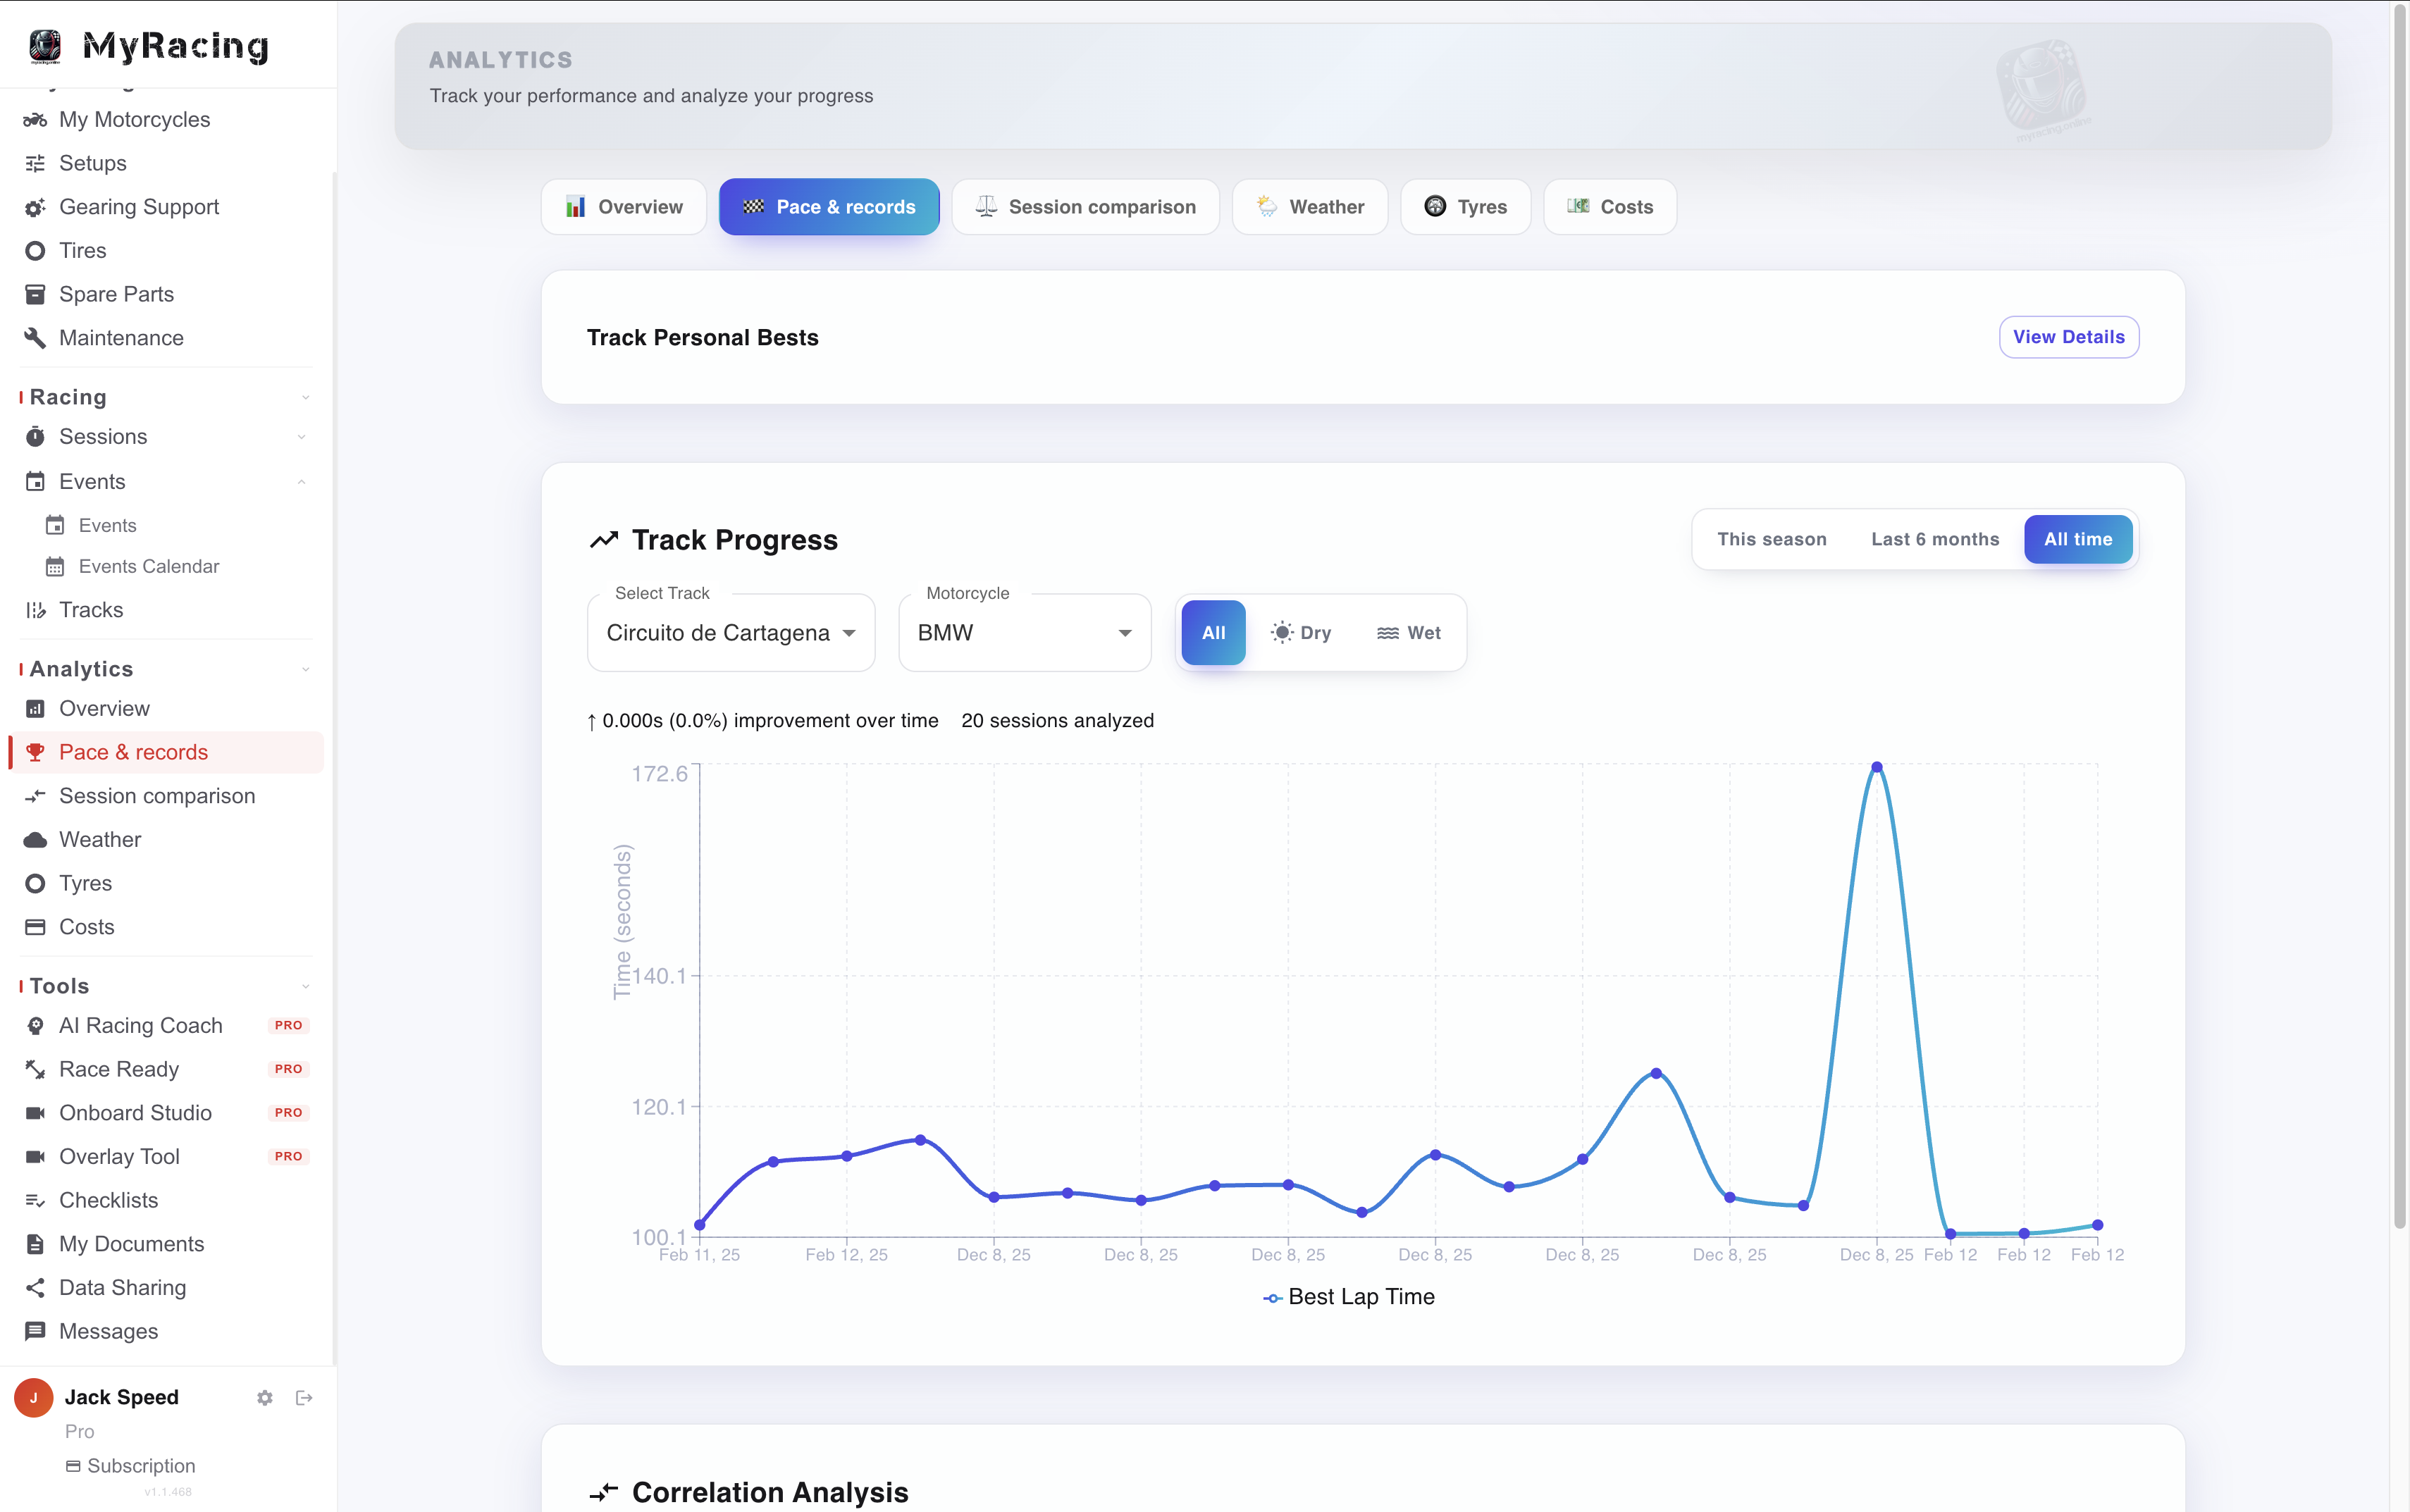Switch to the Weather tab
This screenshot has width=2410, height=1512.
pyautogui.click(x=1310, y=207)
